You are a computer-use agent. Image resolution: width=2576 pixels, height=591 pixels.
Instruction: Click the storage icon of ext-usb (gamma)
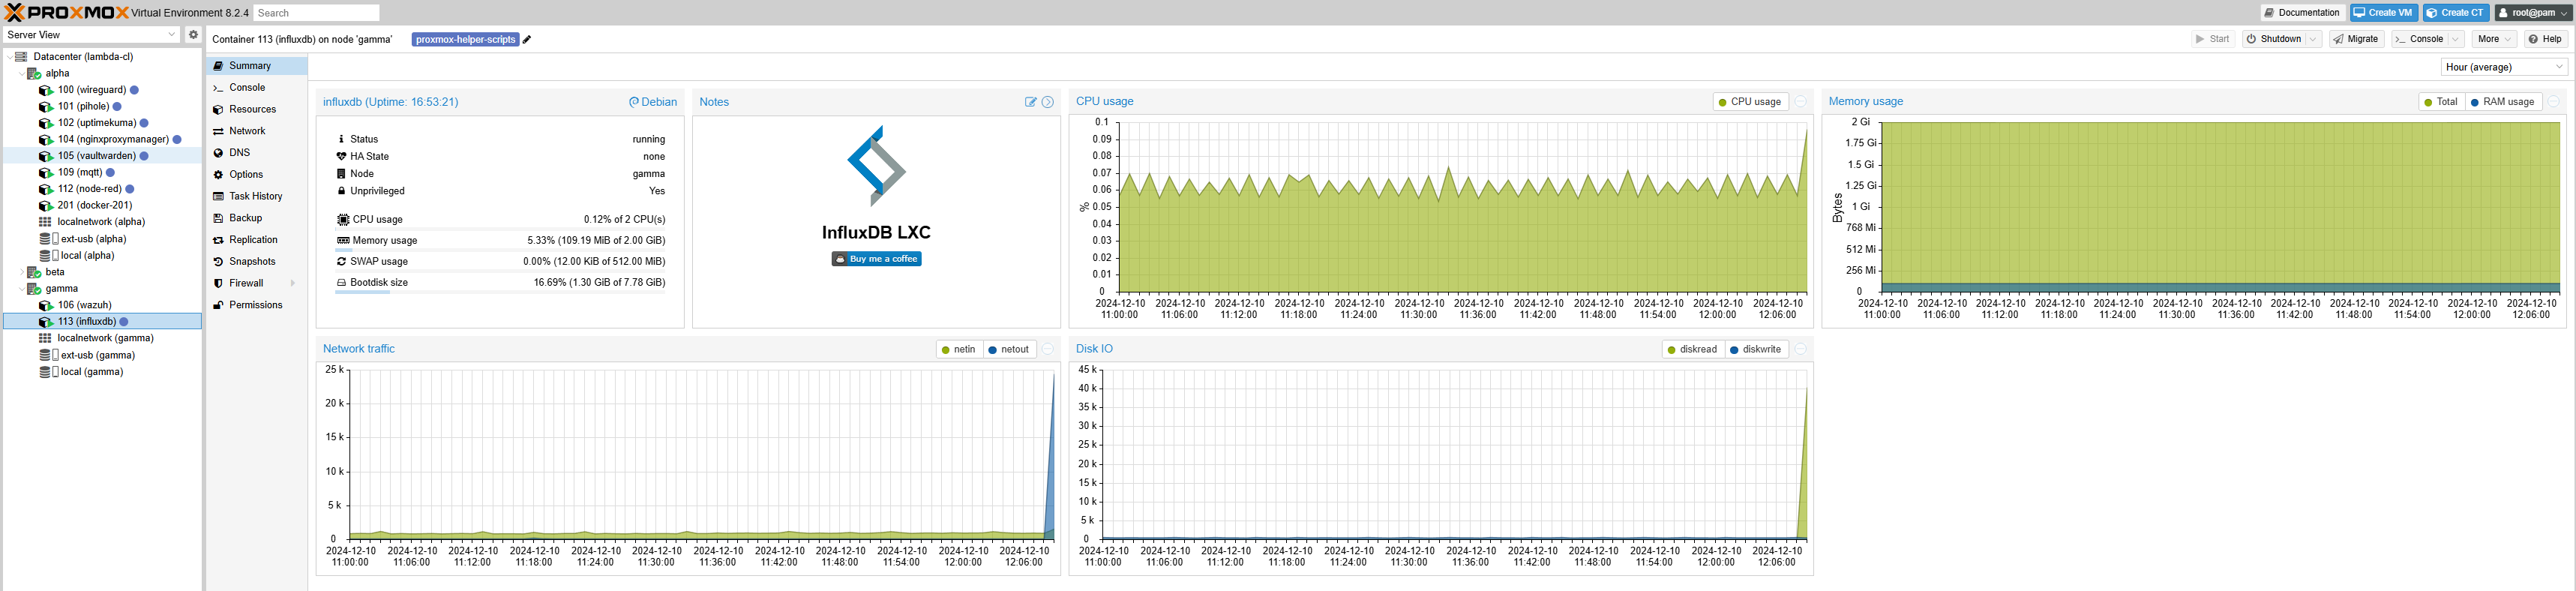tap(49, 355)
